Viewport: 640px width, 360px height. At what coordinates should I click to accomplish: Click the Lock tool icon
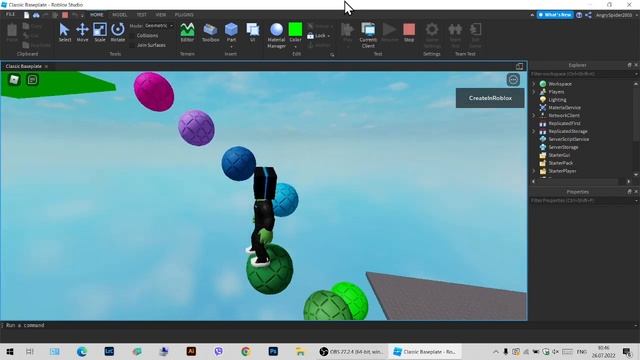point(311,36)
